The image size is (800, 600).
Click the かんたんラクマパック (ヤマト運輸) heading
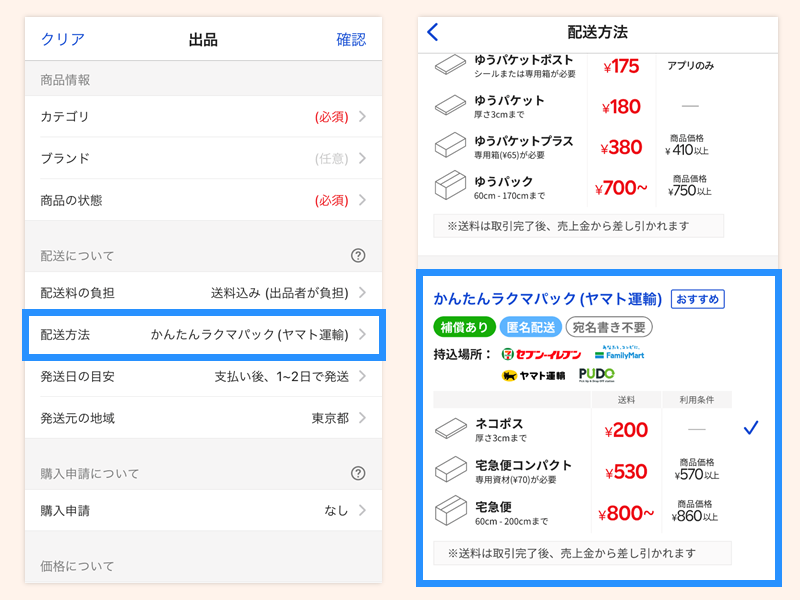[x=547, y=299]
